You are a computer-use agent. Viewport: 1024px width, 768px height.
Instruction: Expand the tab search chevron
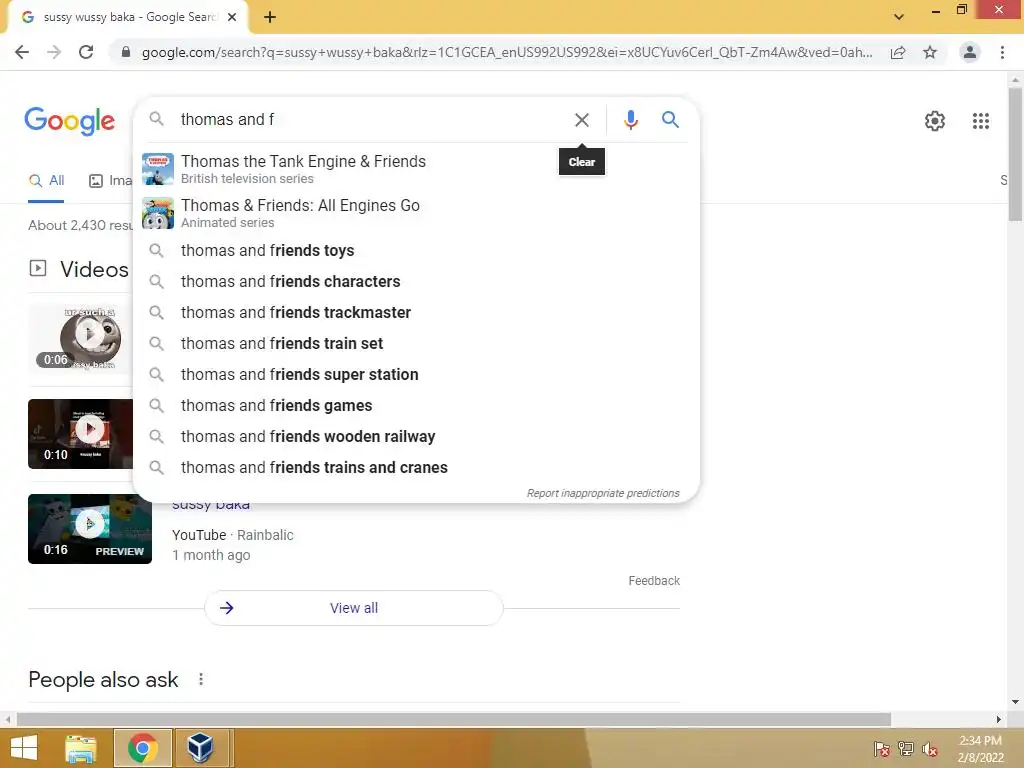point(899,17)
